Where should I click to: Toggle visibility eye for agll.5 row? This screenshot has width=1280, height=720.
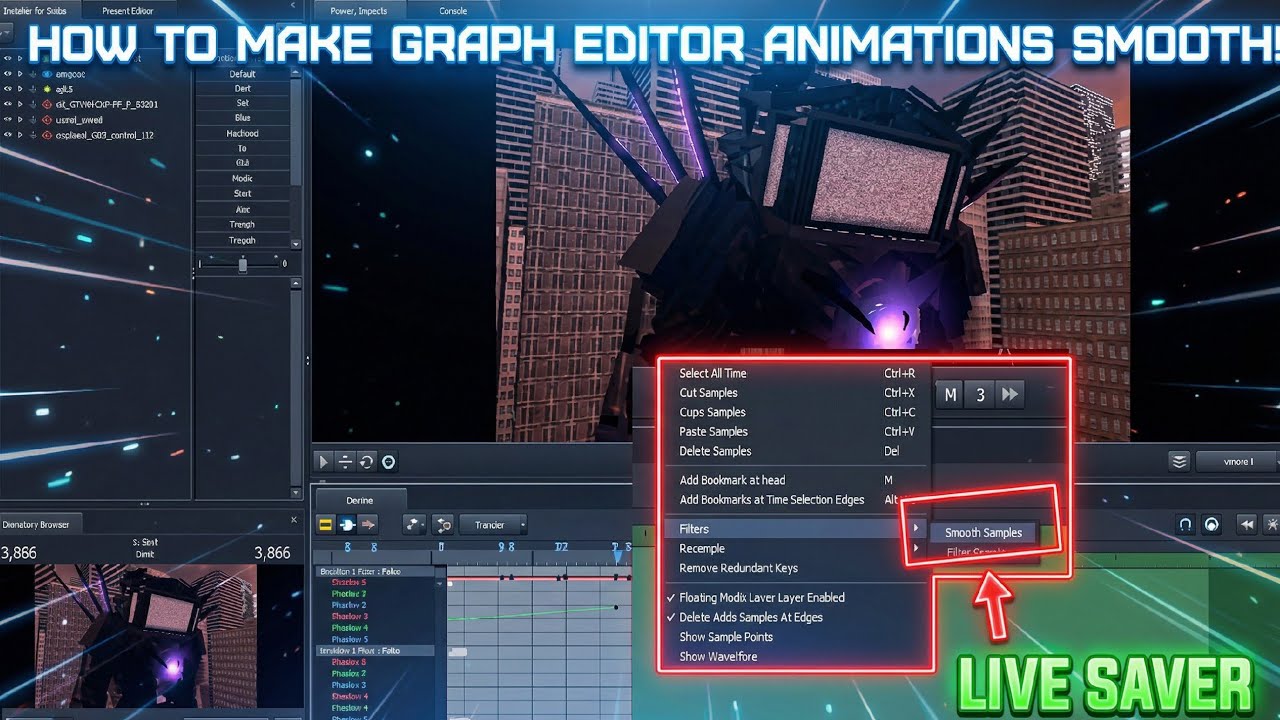(x=7, y=89)
